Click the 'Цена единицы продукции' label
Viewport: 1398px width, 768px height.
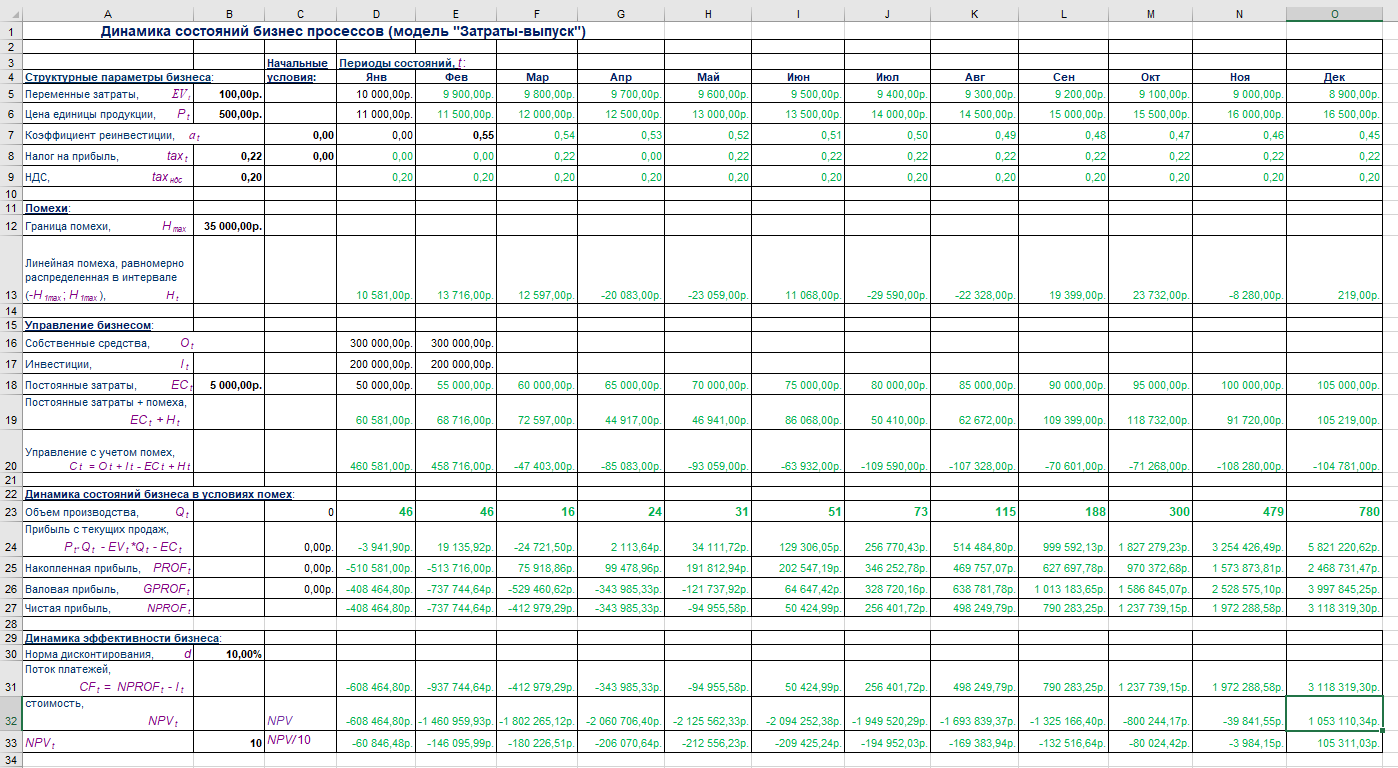(106, 114)
